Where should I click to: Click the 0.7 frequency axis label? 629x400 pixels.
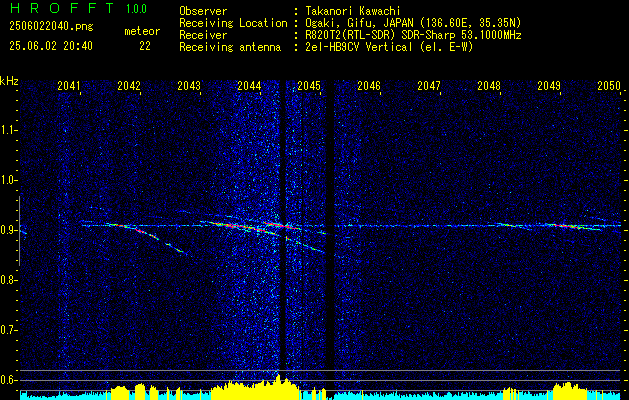(8, 330)
